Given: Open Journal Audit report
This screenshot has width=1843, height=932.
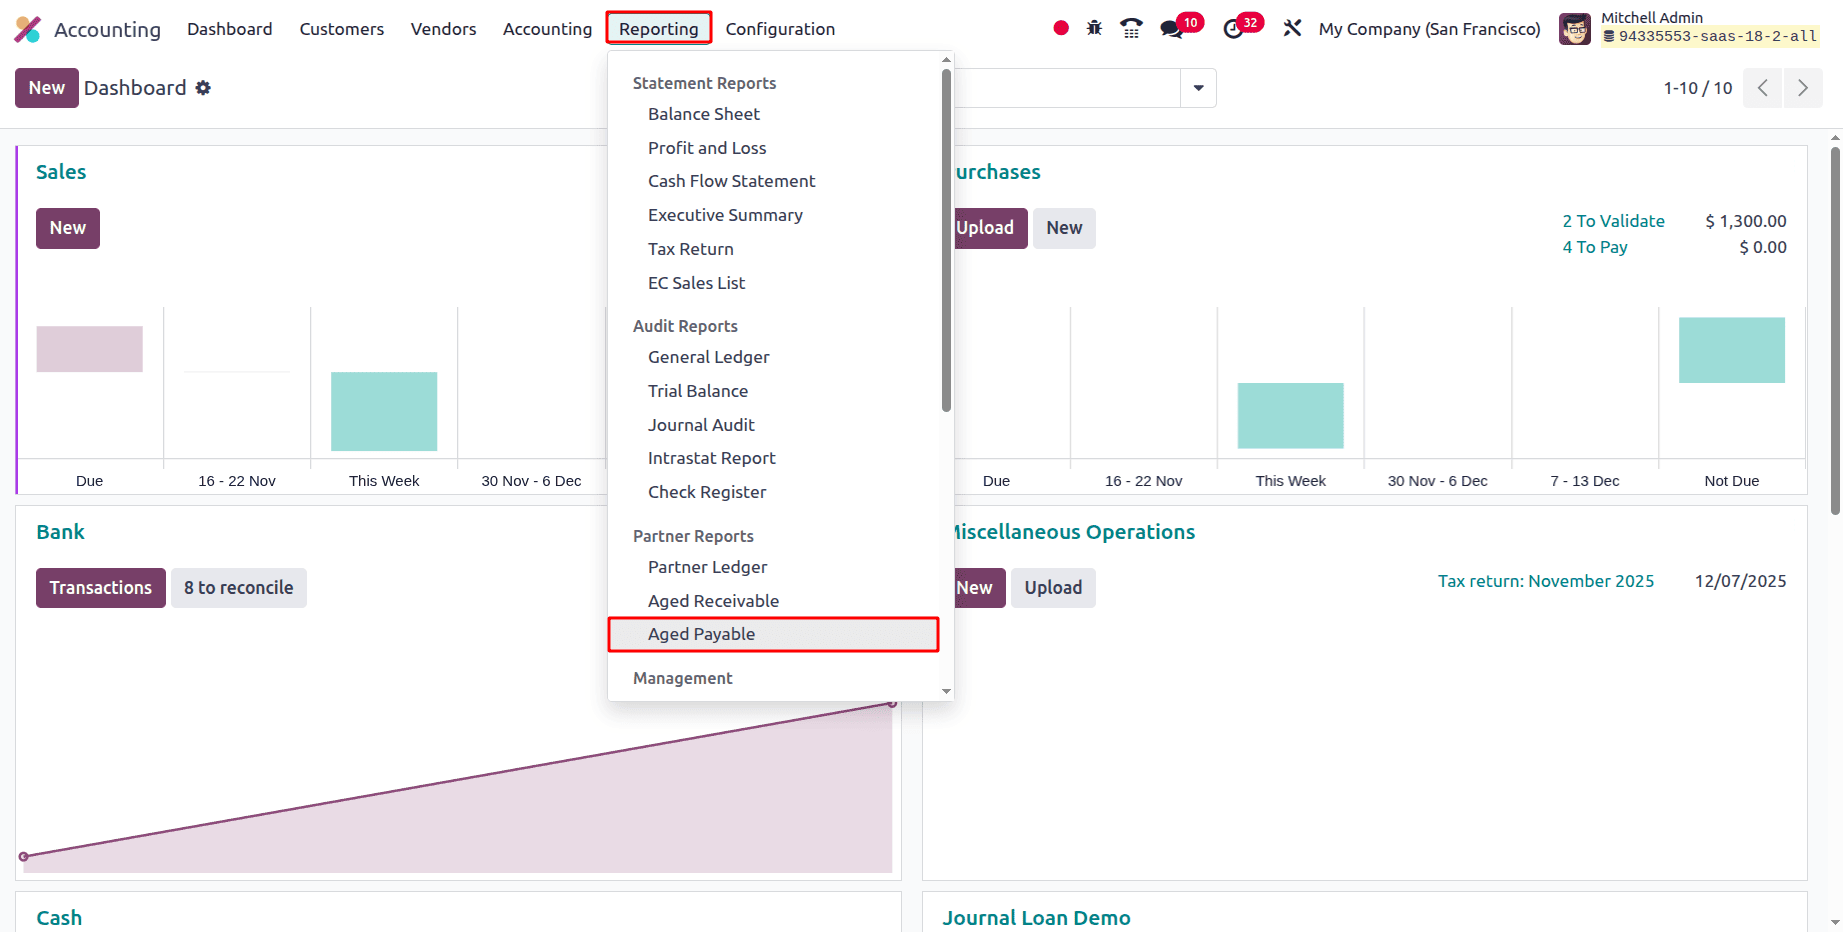Looking at the screenshot, I should point(774,425).
